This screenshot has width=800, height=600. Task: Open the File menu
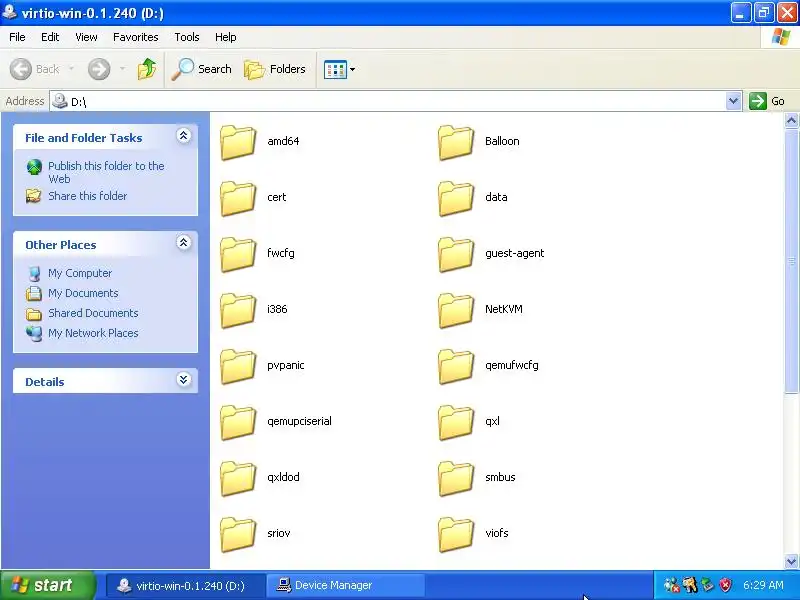17,37
